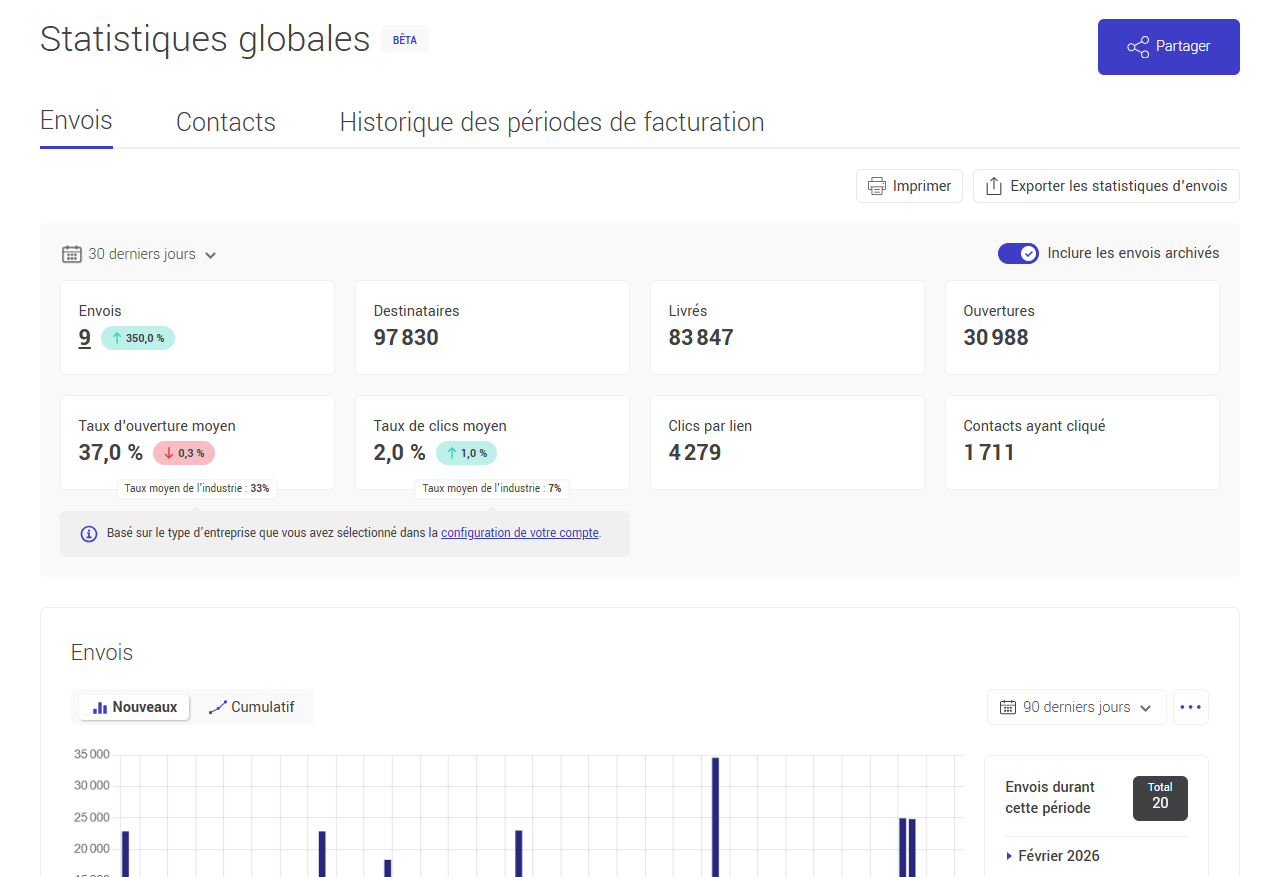The height and width of the screenshot is (877, 1279).
Task: Click Taux moyen de l'industrie : 7% label
Action: [492, 489]
